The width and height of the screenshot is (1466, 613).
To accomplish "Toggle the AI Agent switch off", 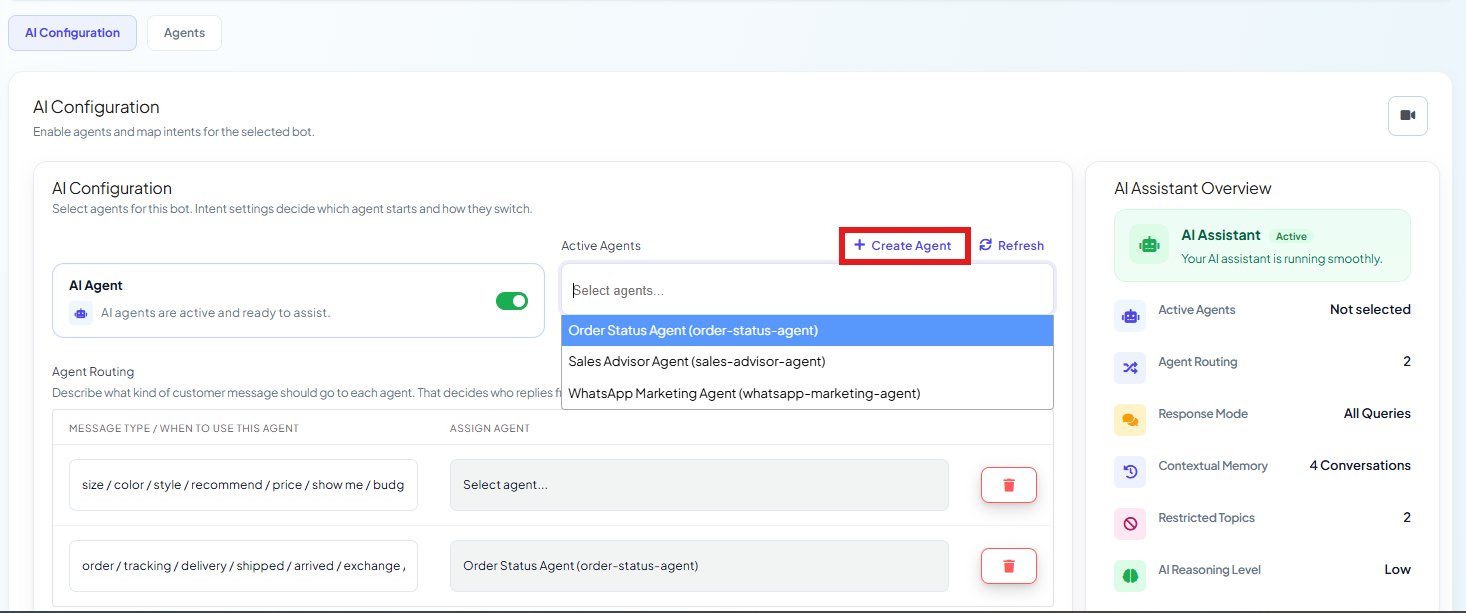I will pos(512,301).
